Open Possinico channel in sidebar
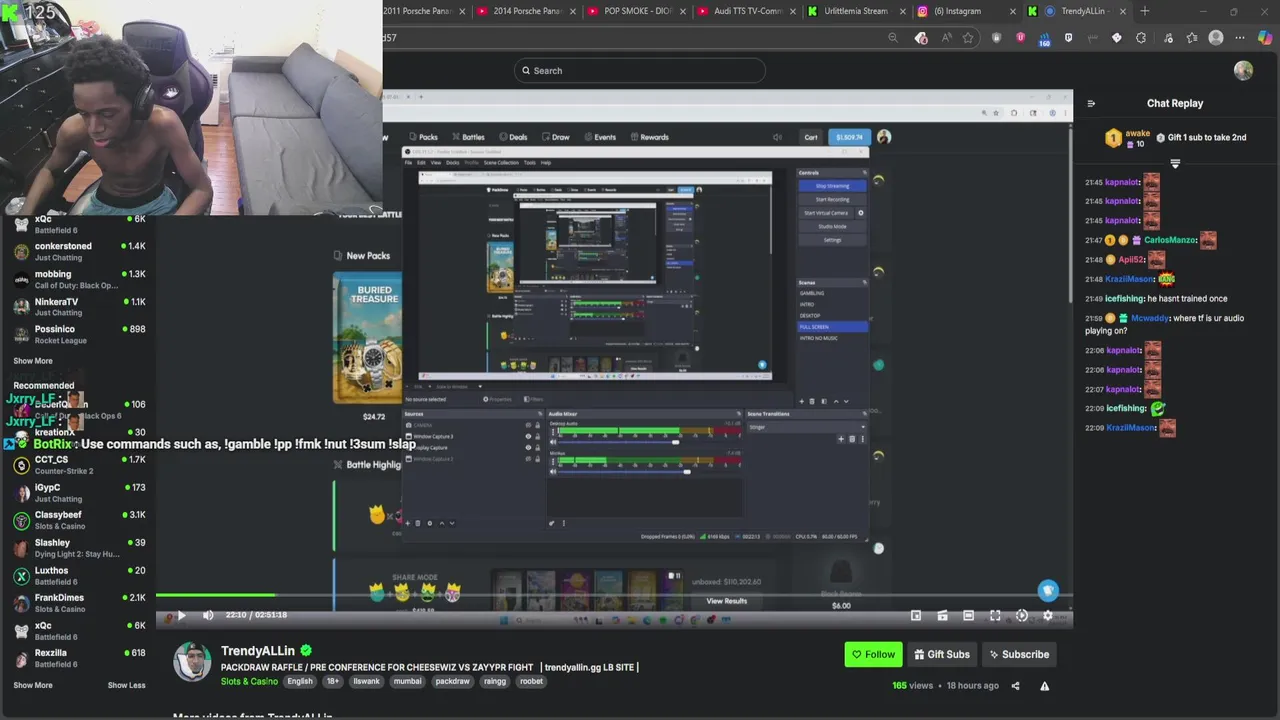This screenshot has height=720, width=1280. (80, 334)
